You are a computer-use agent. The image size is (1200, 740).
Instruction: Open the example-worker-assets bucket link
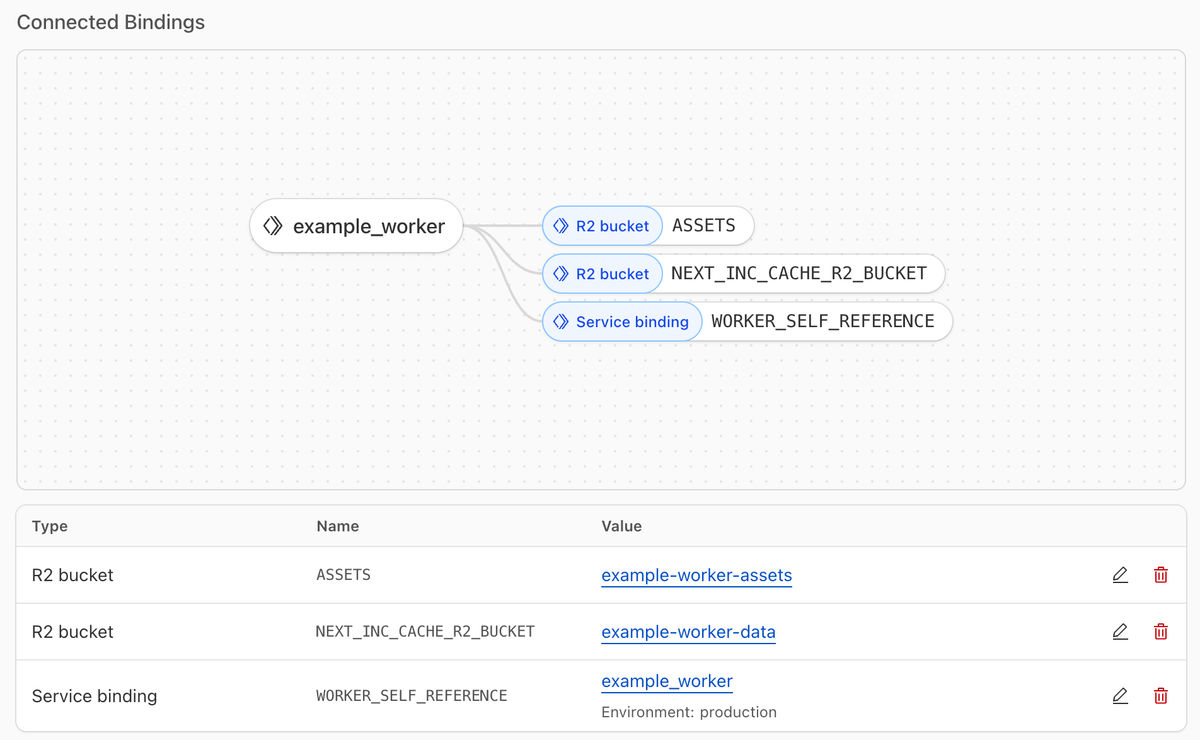[x=696, y=575]
